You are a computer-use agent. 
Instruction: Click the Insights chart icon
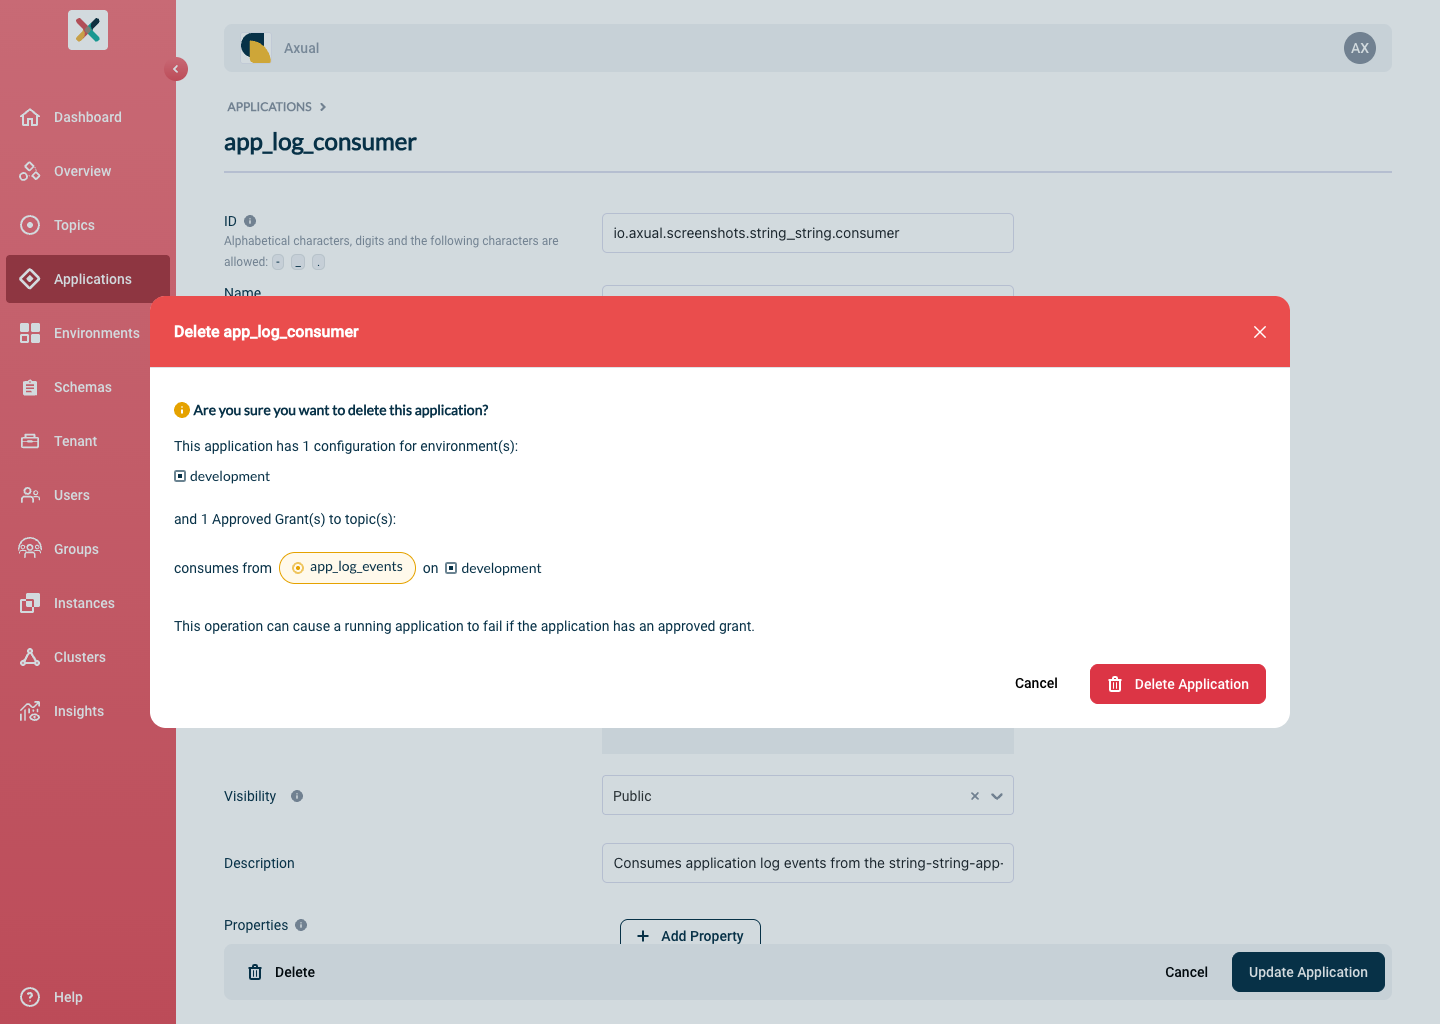point(30,711)
